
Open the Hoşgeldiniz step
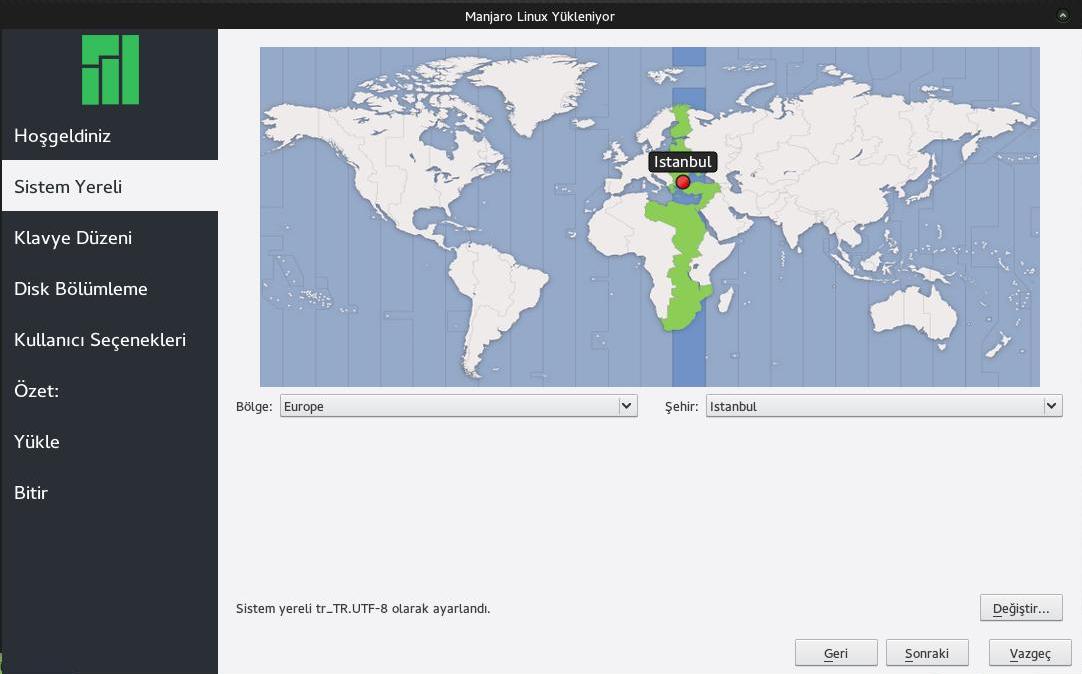pos(110,135)
